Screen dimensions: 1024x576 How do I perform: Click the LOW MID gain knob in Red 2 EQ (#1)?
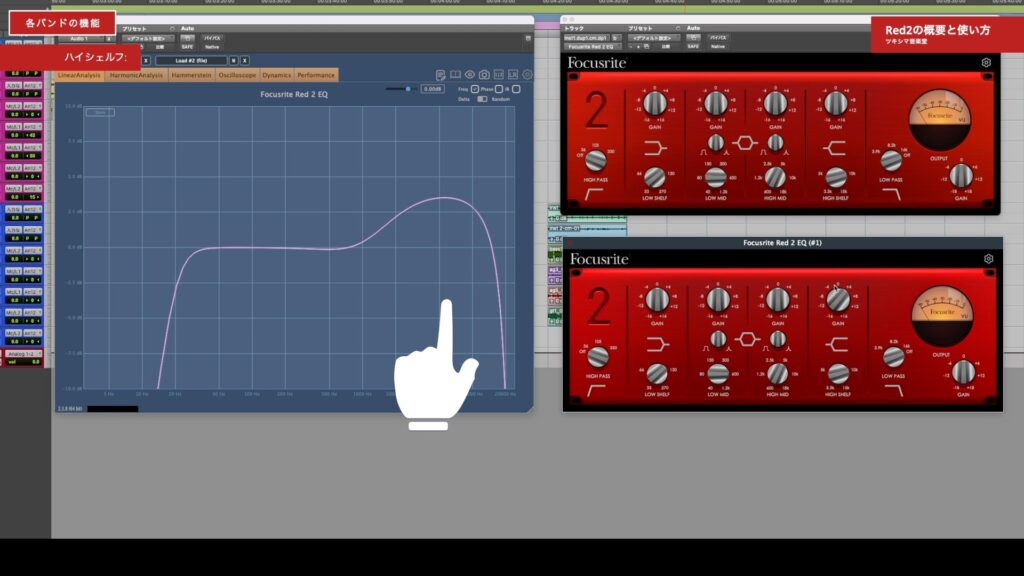coord(718,300)
